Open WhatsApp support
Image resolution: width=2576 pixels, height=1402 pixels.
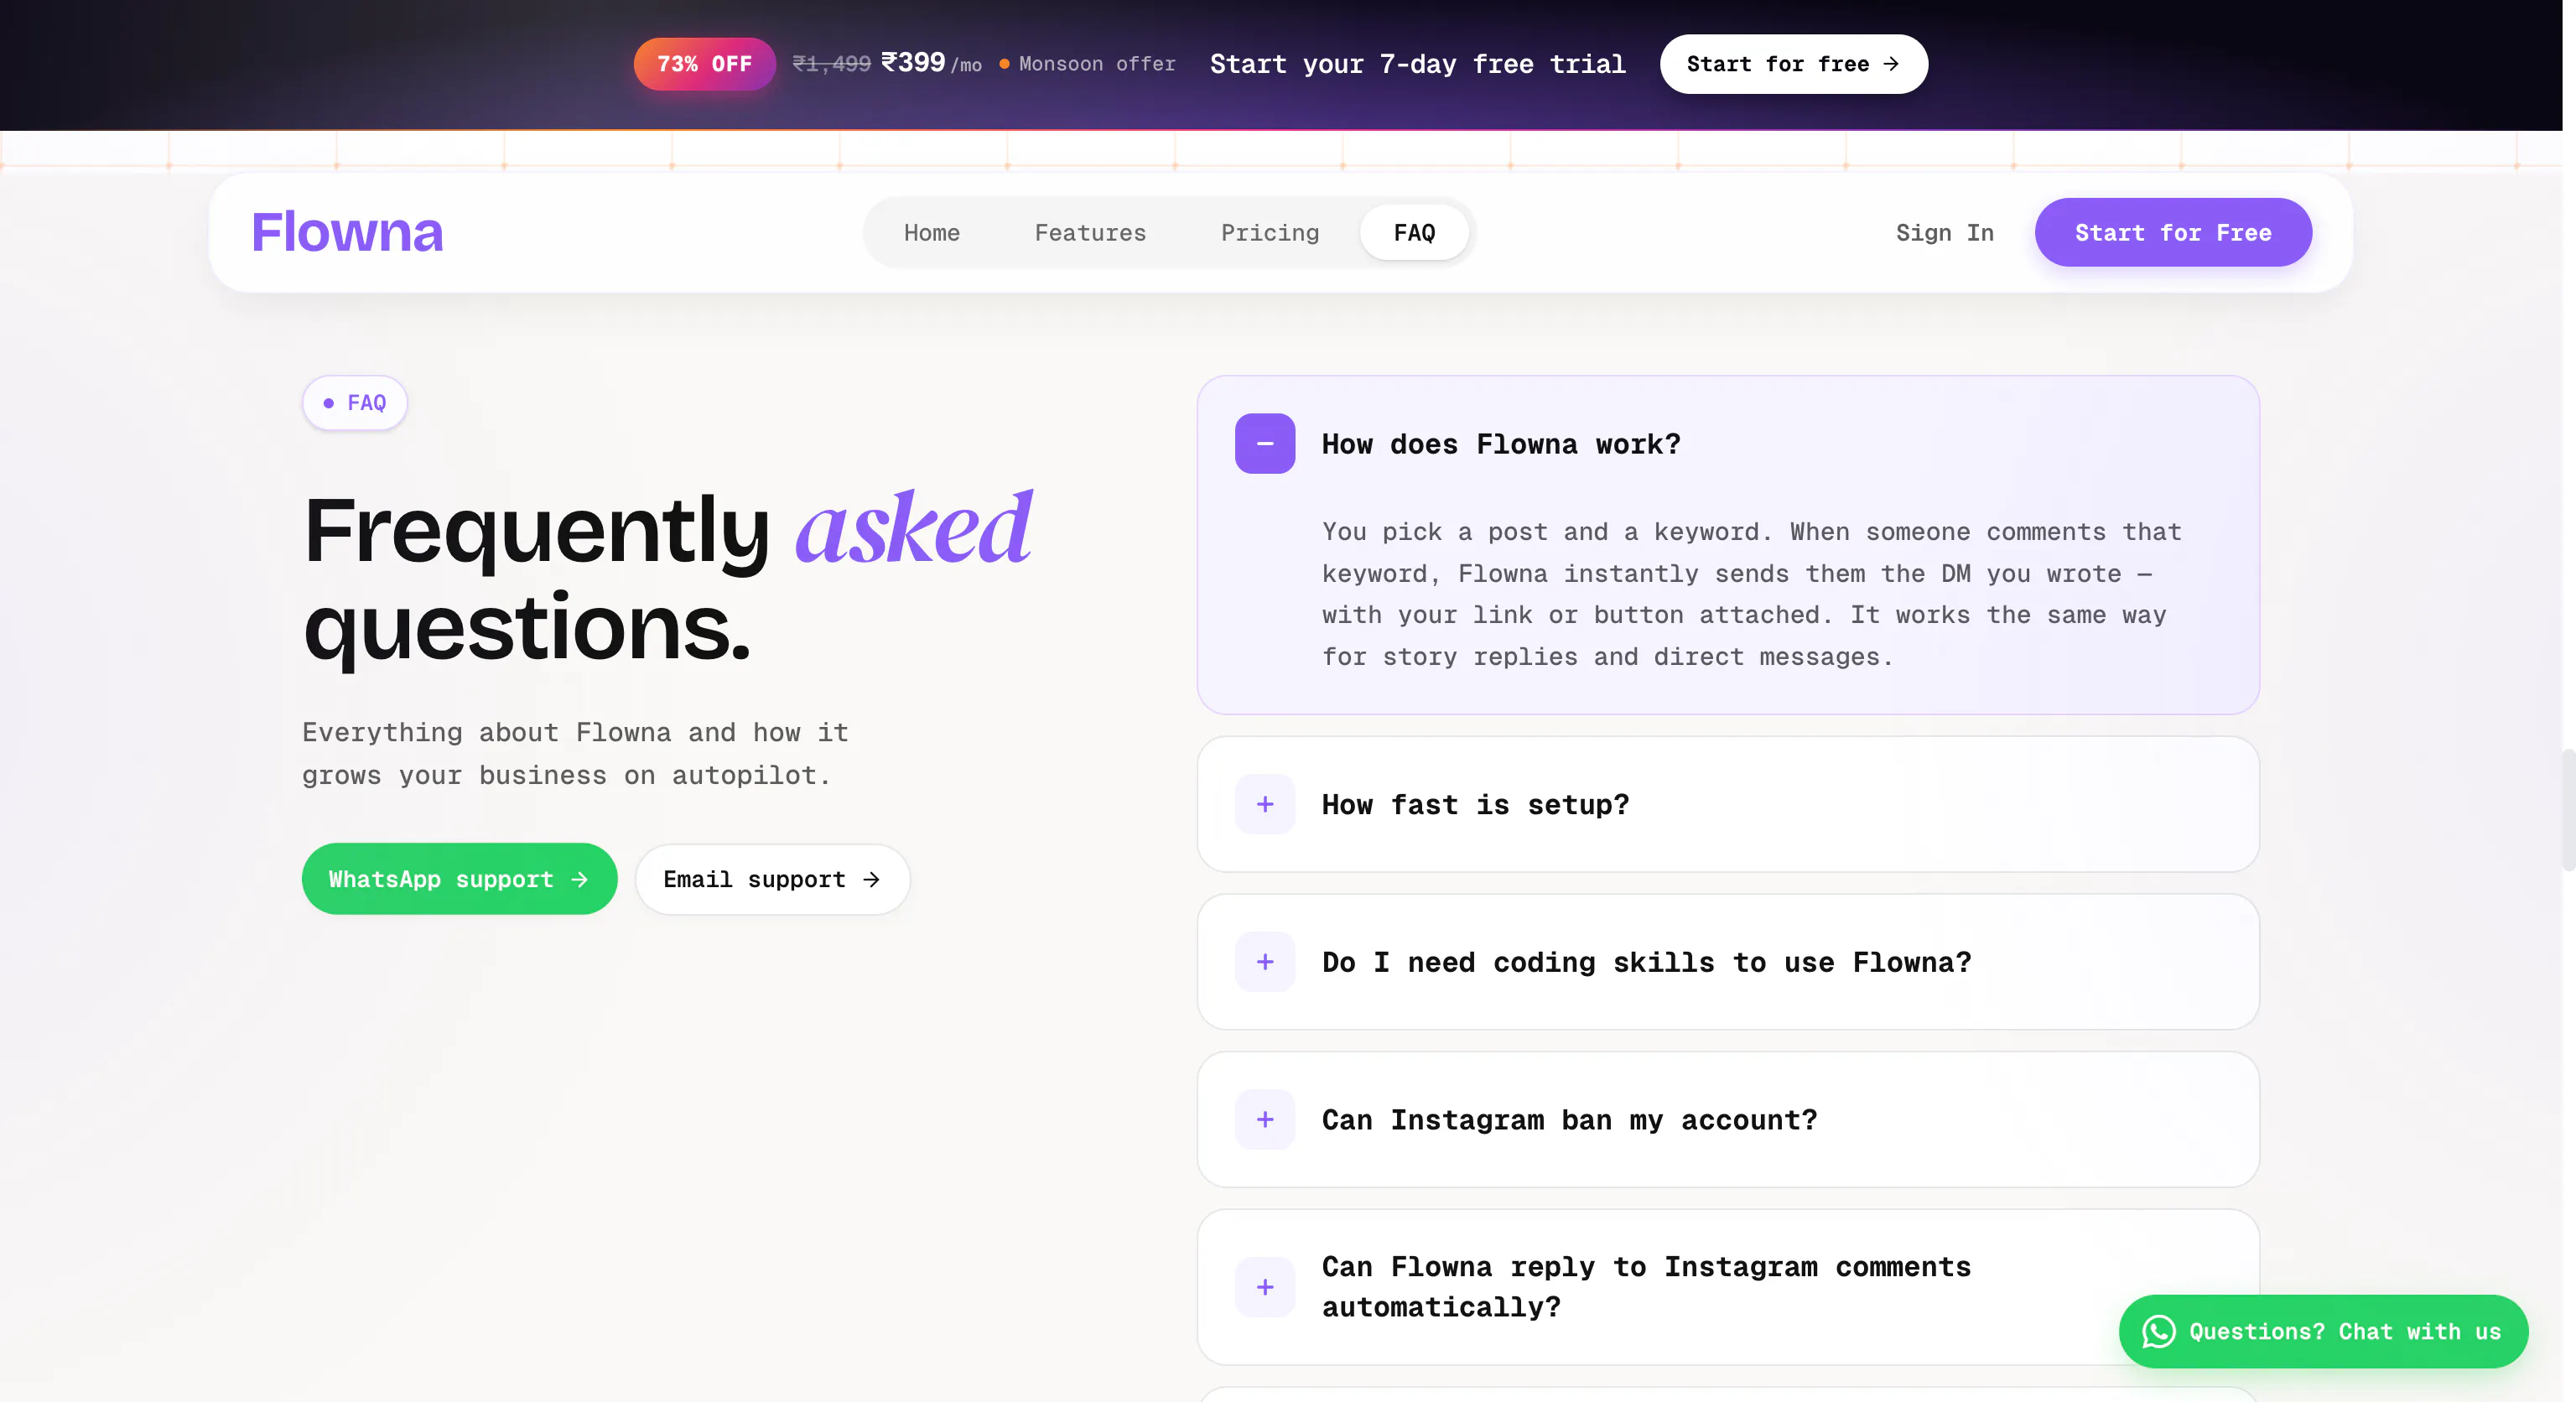pyautogui.click(x=459, y=879)
